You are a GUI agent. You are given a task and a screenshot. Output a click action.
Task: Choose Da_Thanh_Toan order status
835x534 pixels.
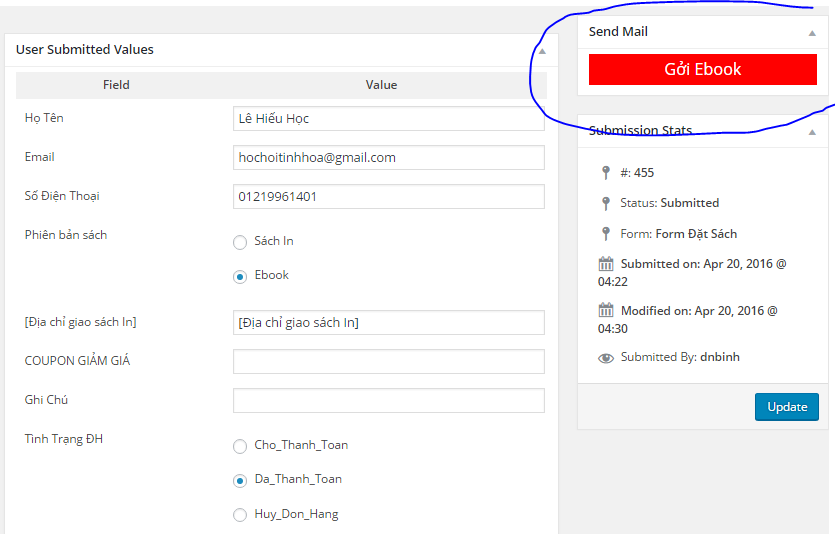(x=240, y=480)
